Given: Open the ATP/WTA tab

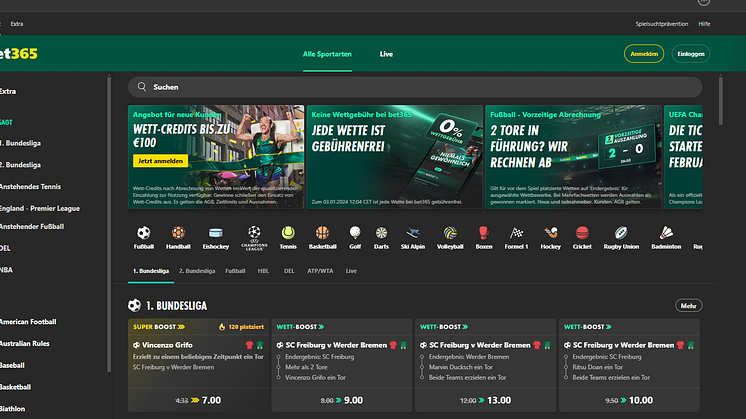Looking at the screenshot, I should (x=319, y=271).
